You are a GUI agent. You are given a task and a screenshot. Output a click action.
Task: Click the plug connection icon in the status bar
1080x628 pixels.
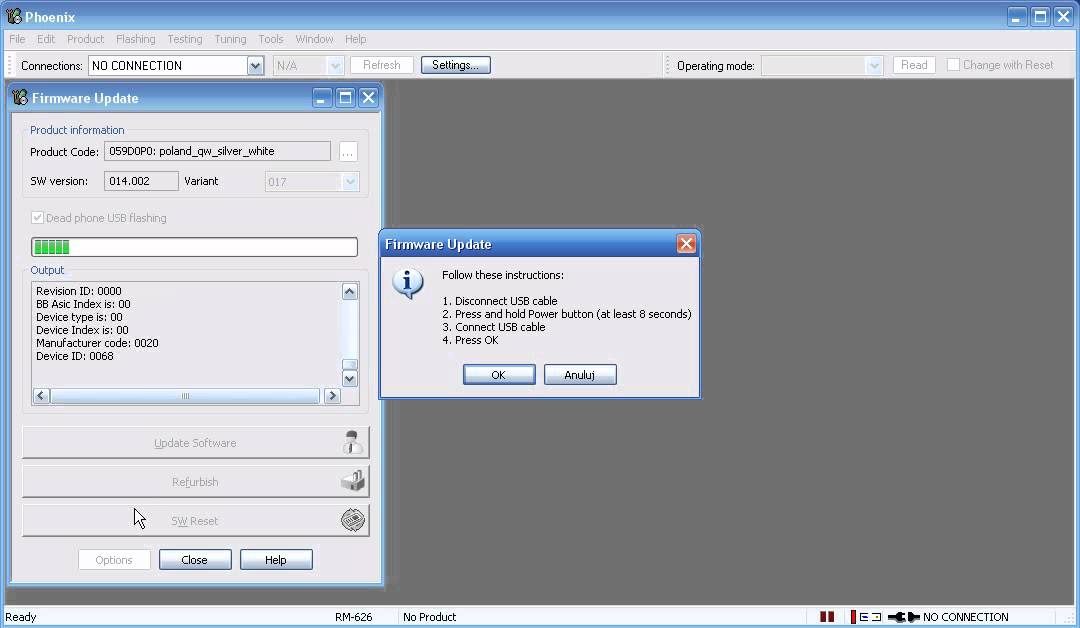tap(903, 617)
